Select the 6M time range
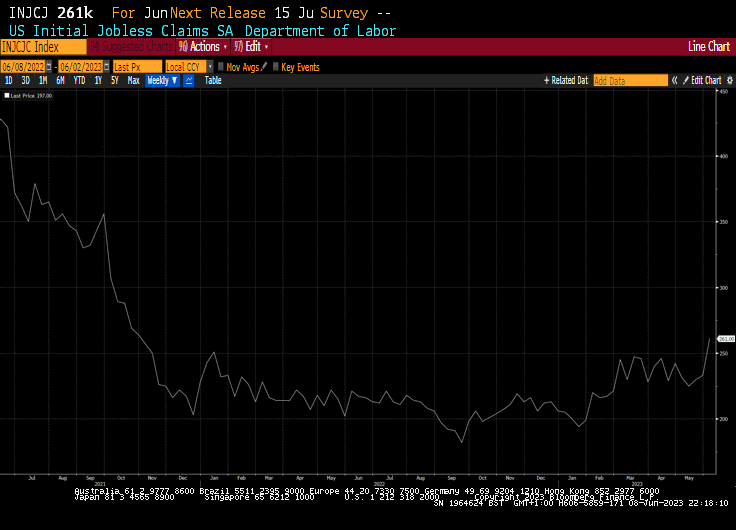Image resolution: width=736 pixels, height=530 pixels. pos(60,80)
